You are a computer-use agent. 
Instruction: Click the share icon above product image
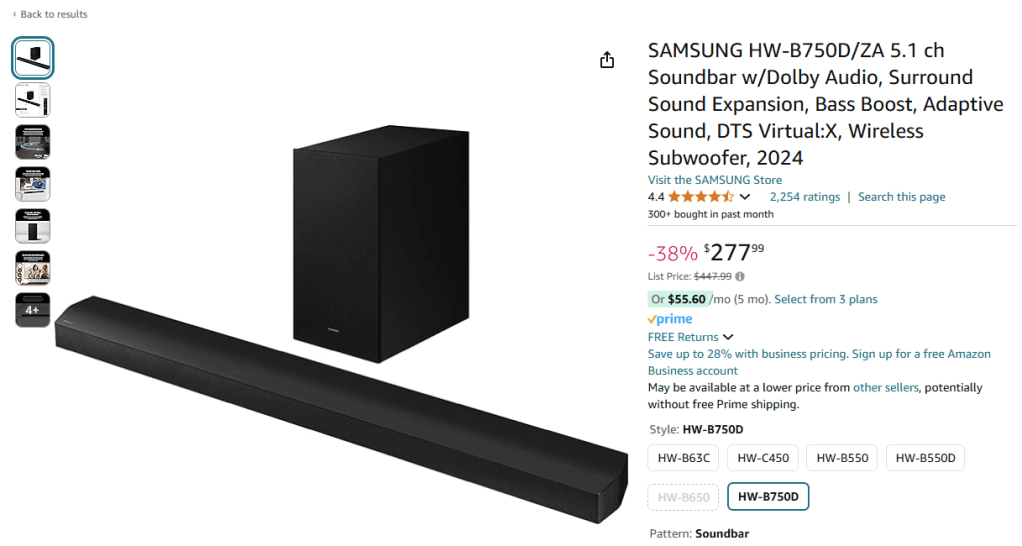[x=607, y=60]
